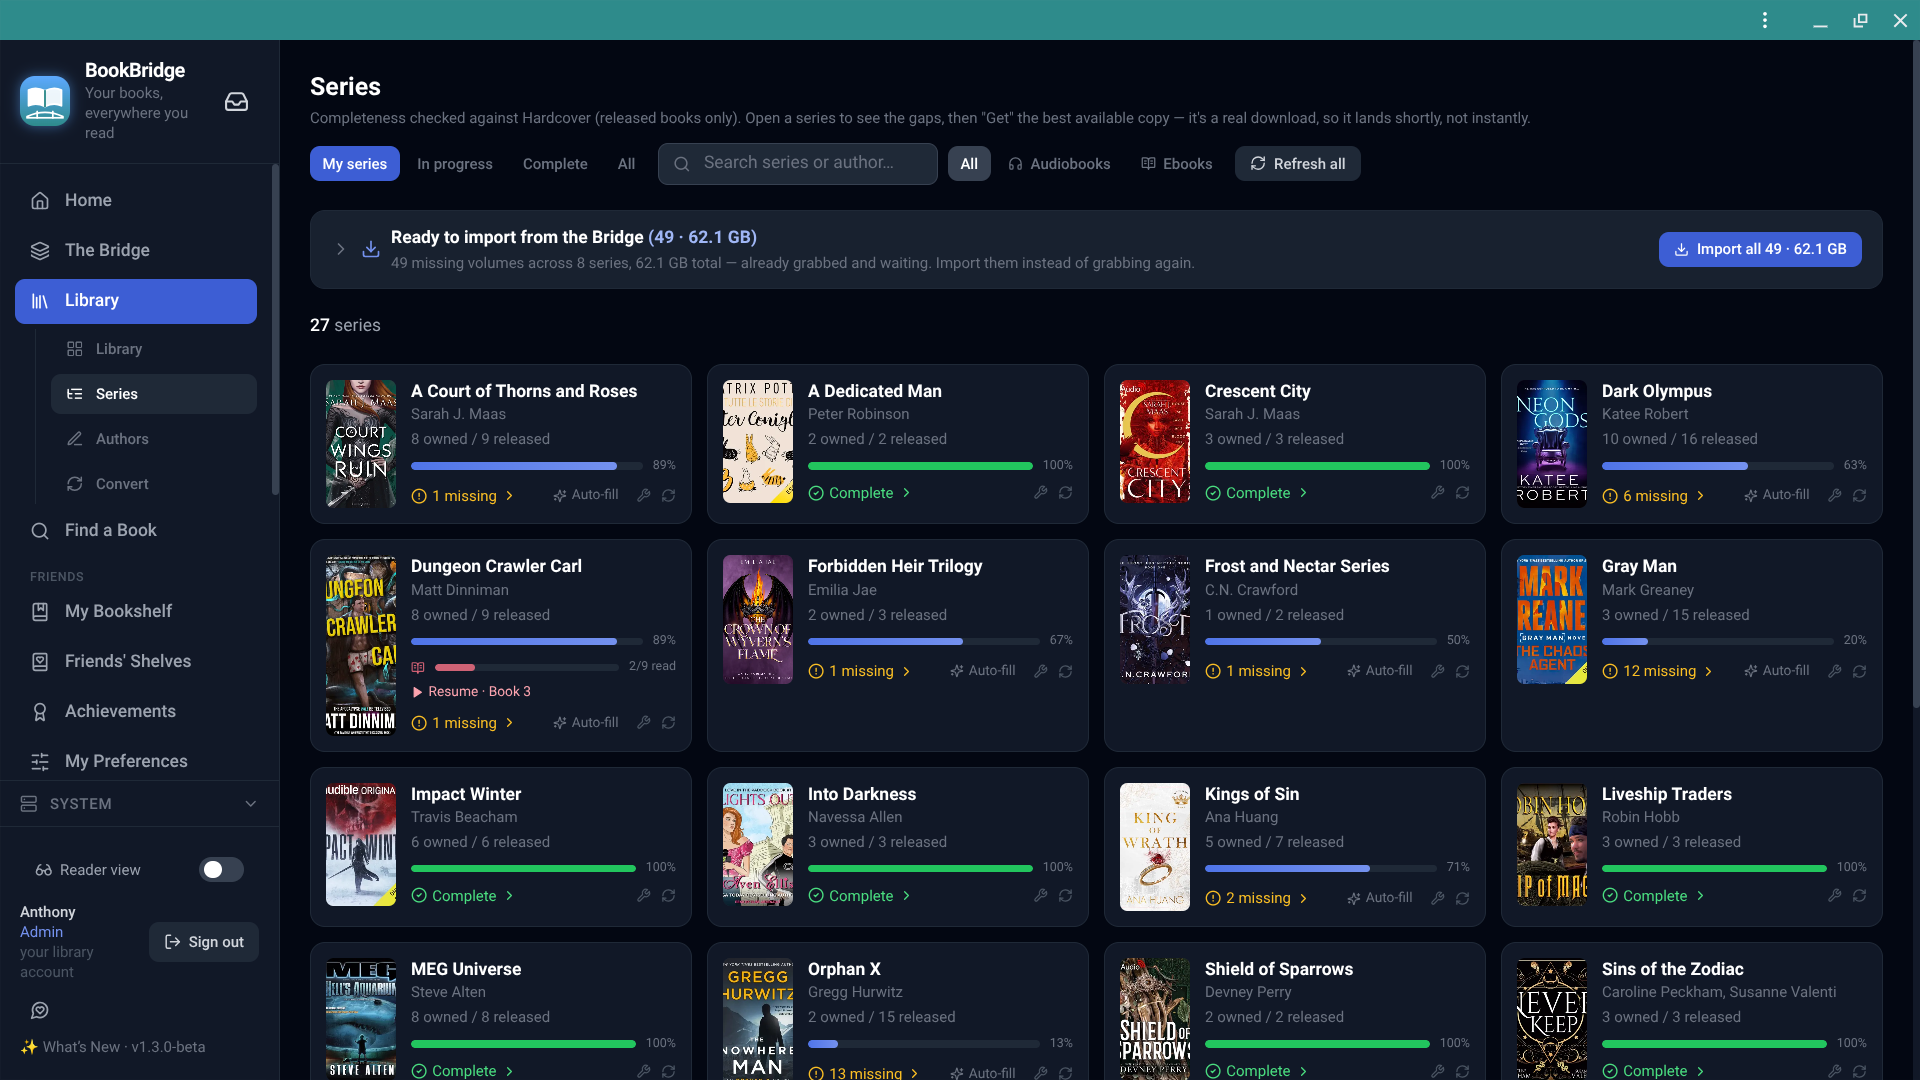The image size is (1920, 1080).
Task: Click the wrench icon on Dark Olympus card
Action: (1835, 495)
